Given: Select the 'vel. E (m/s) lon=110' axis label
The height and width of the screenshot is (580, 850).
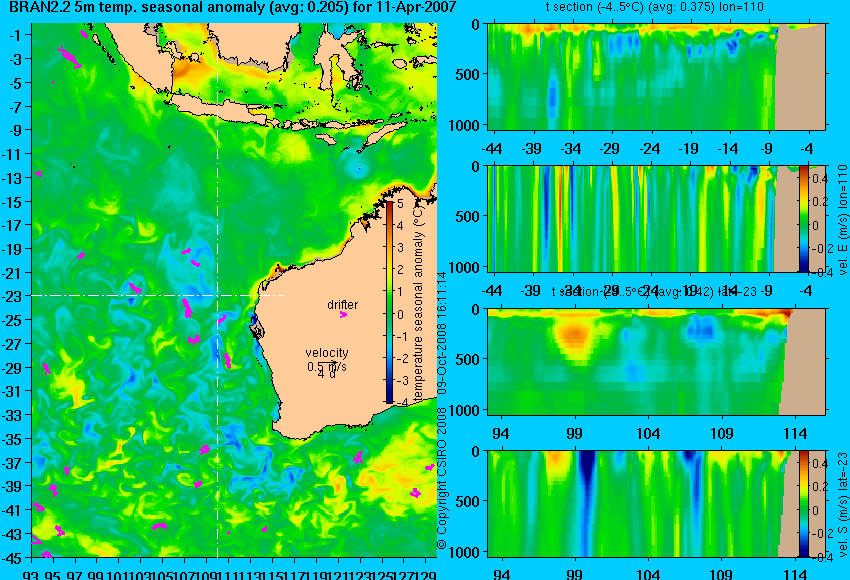Looking at the screenshot, I should (x=842, y=220).
